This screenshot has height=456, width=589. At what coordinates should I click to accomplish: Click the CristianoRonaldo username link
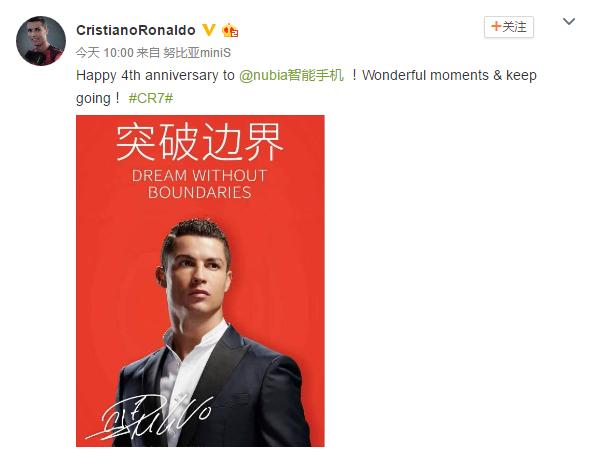[x=136, y=30]
